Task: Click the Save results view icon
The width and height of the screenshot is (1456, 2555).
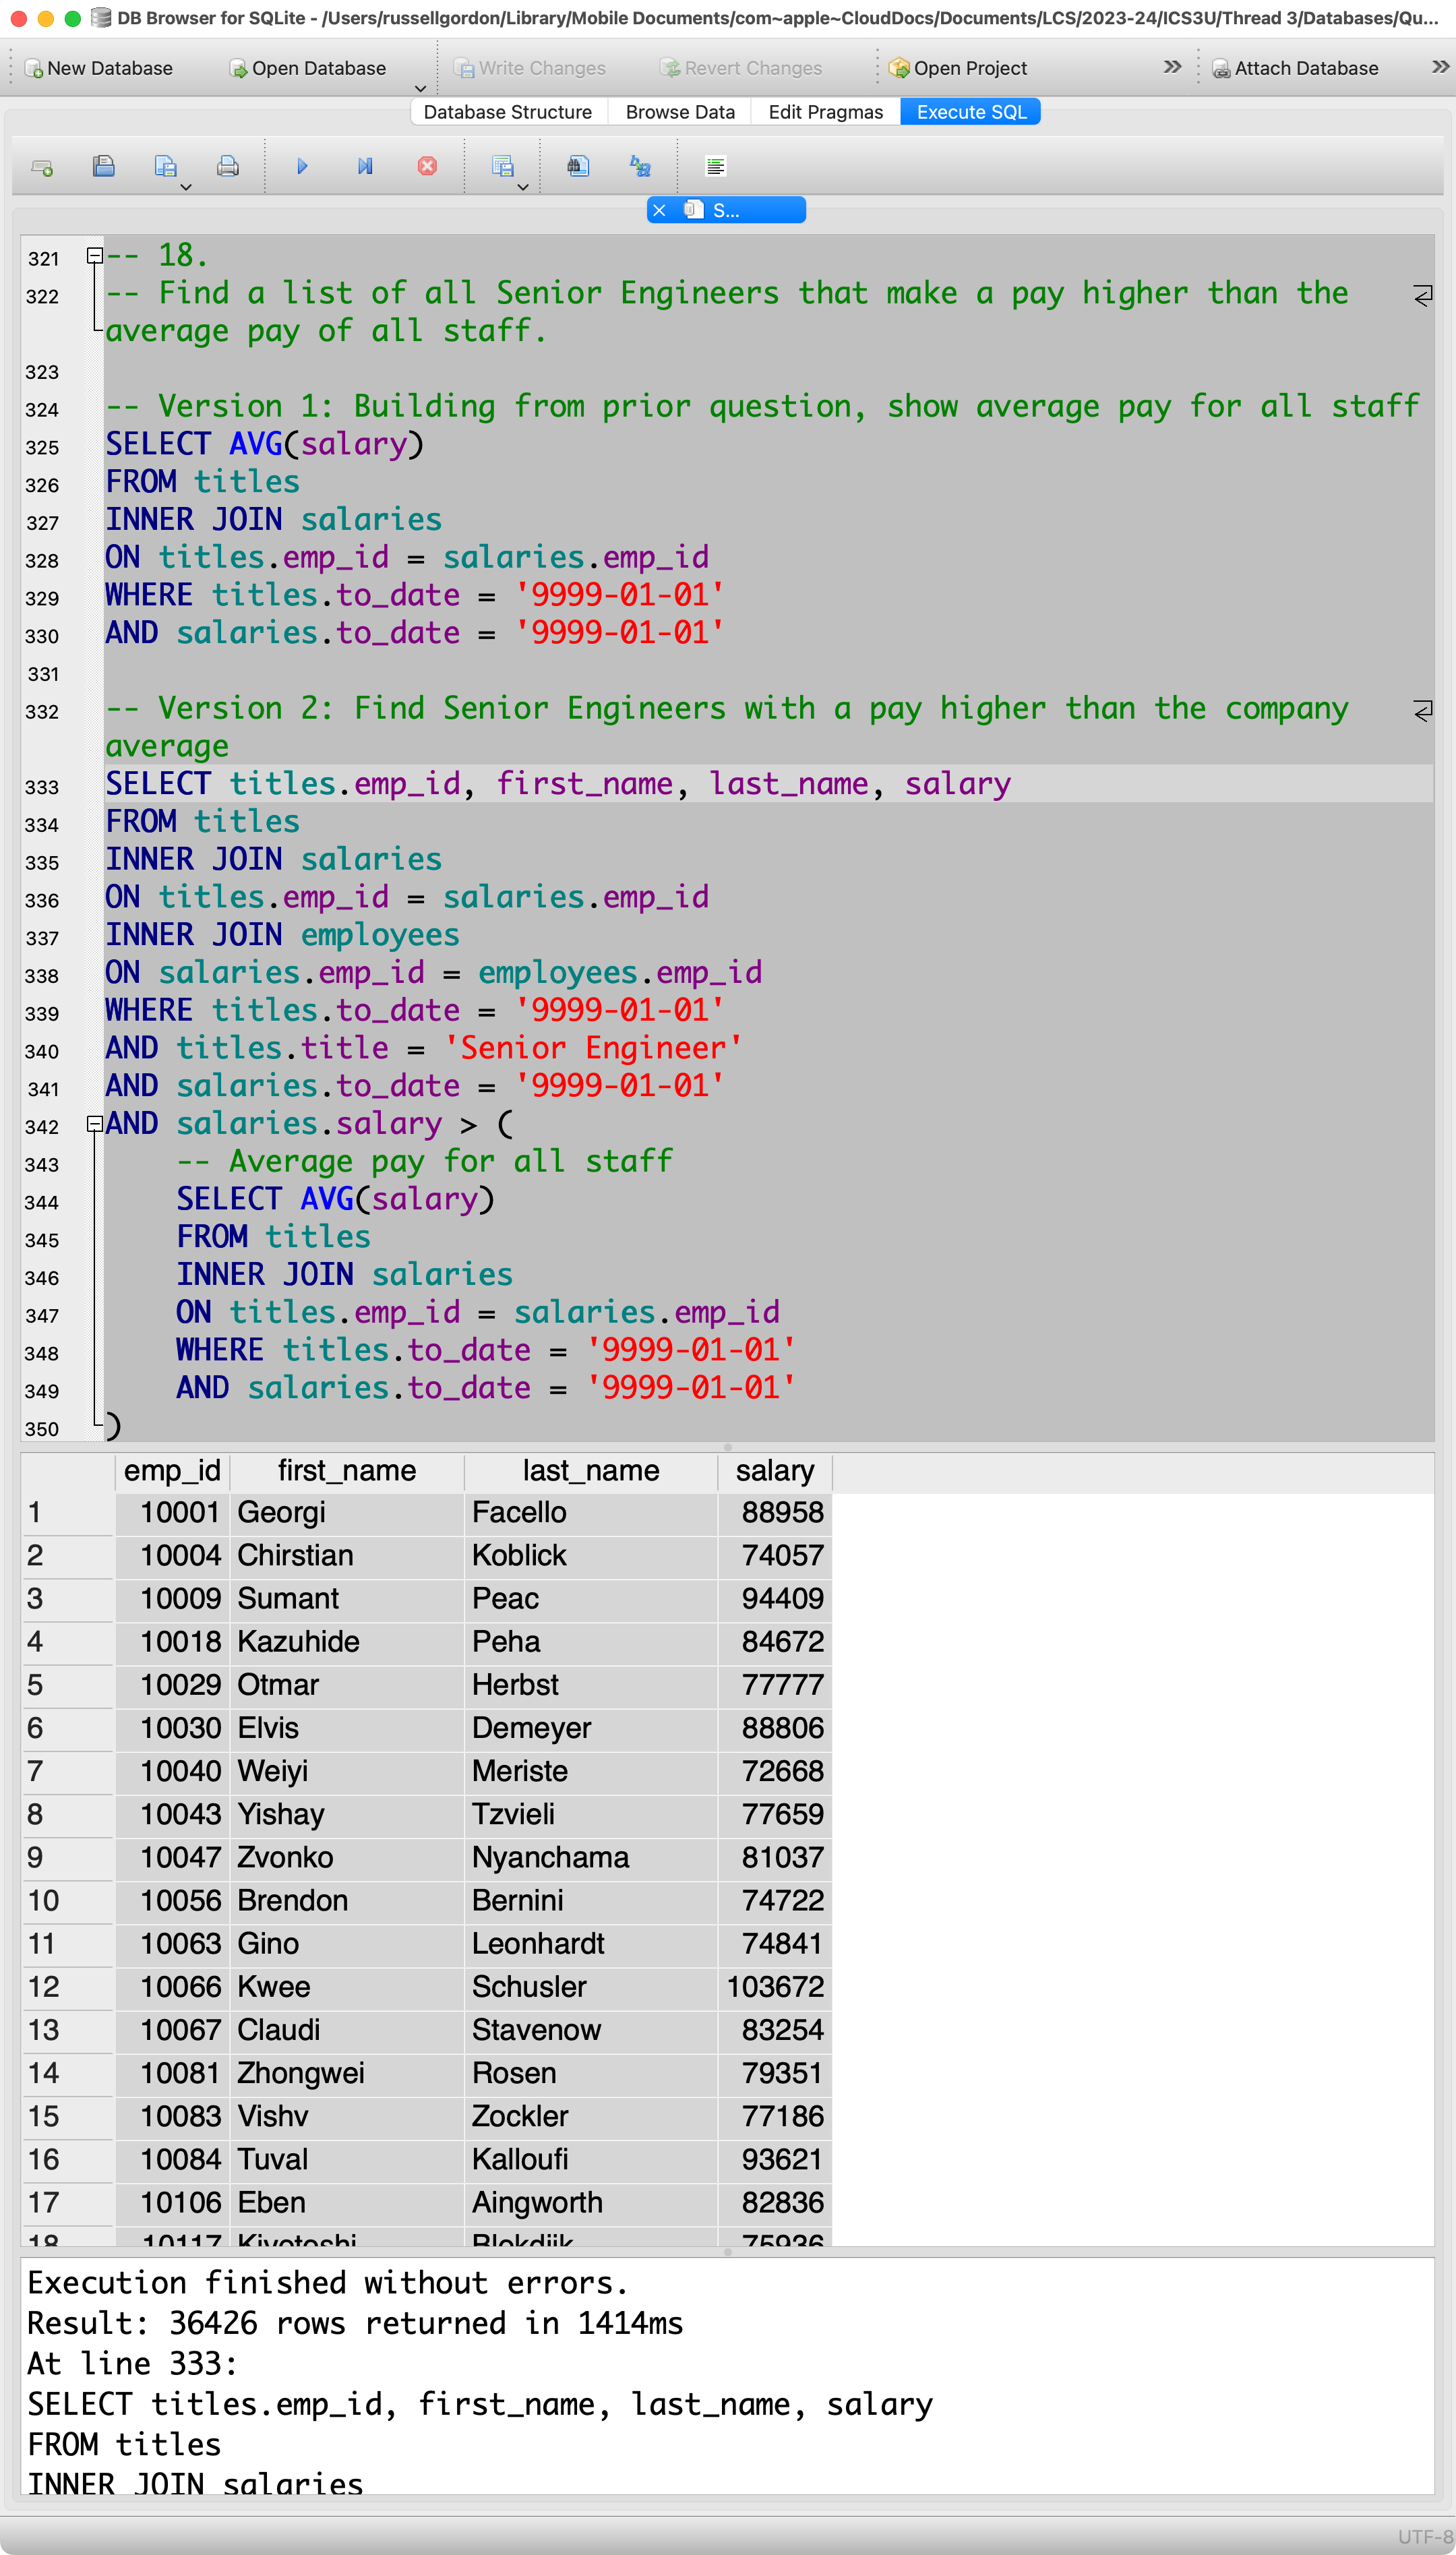Action: (502, 167)
